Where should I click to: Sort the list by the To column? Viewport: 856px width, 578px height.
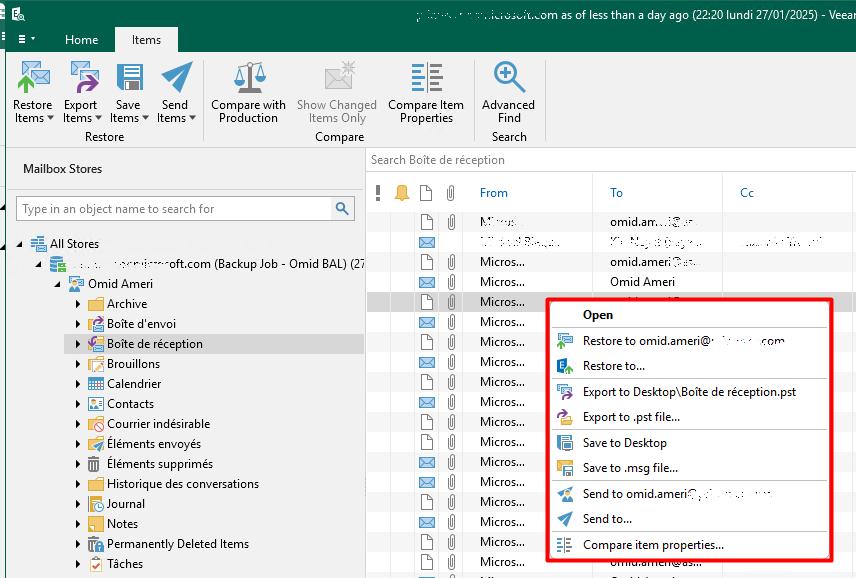(616, 193)
